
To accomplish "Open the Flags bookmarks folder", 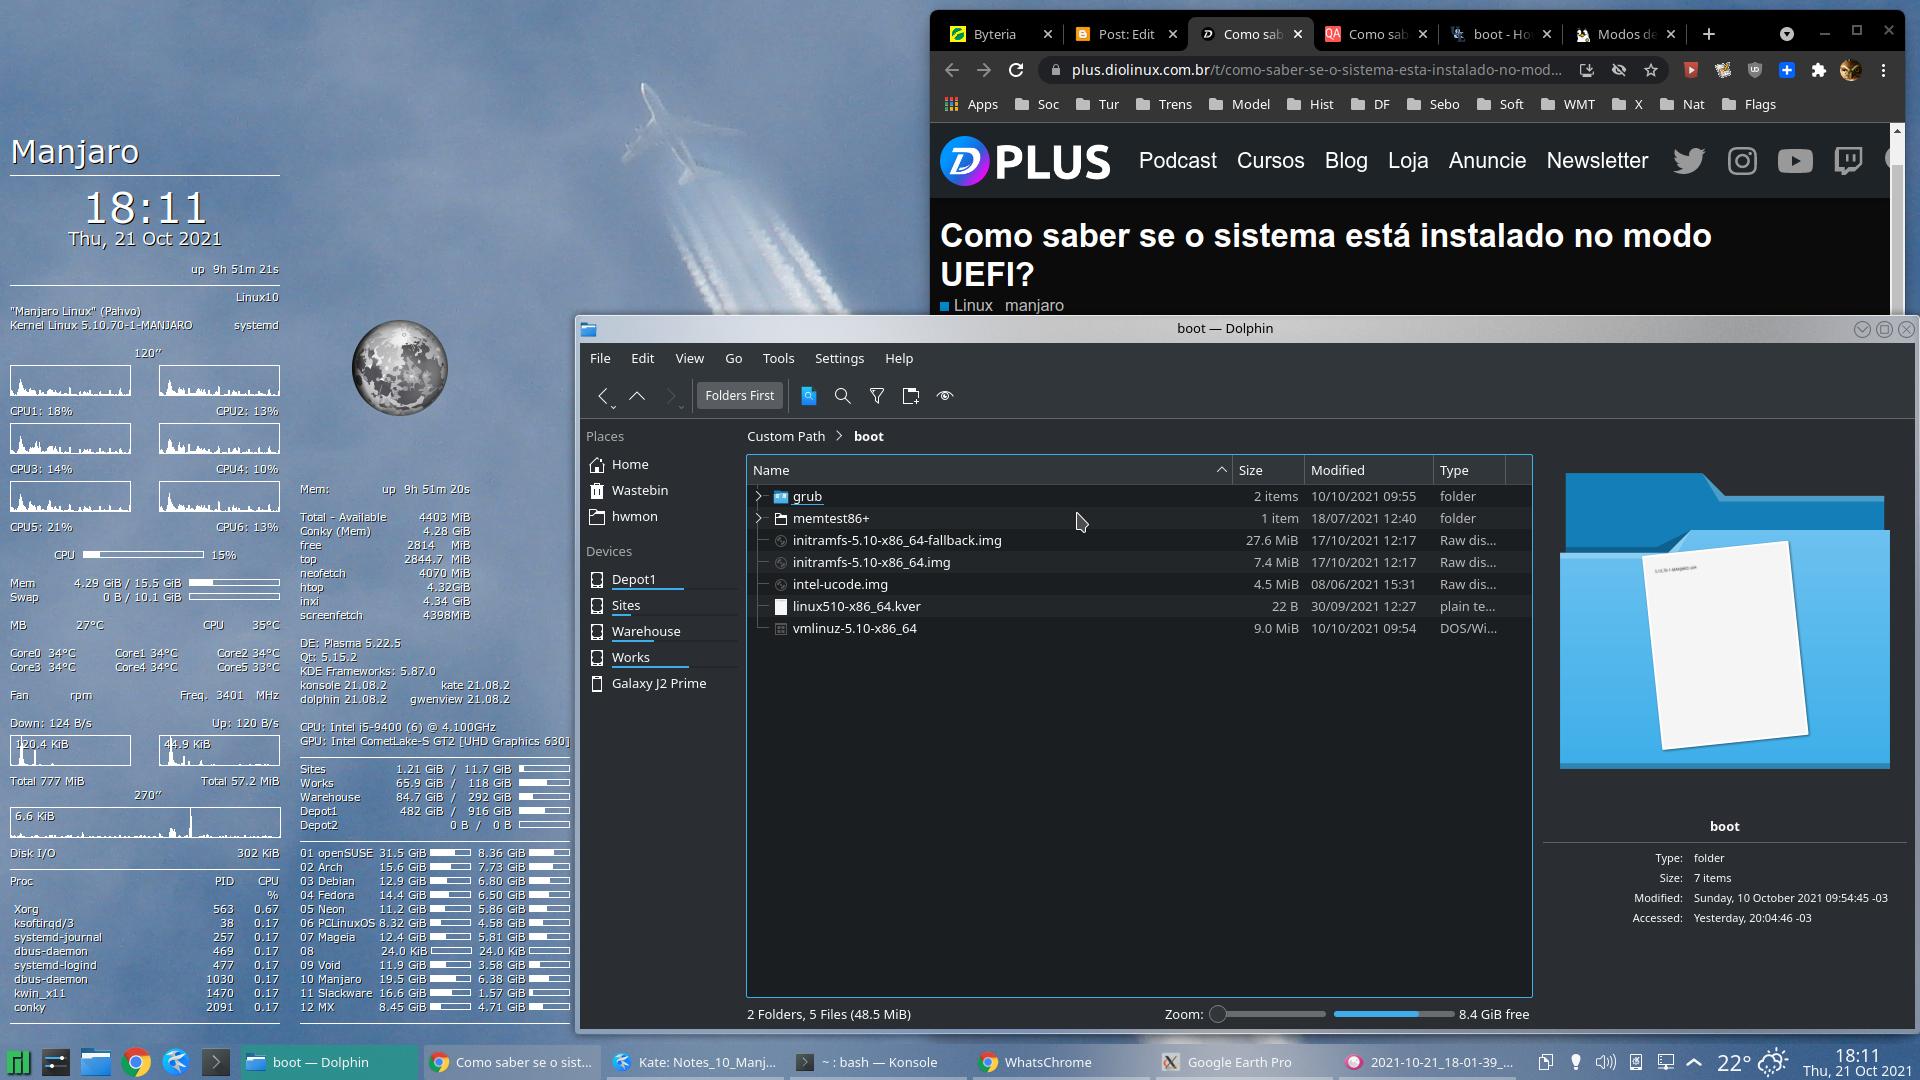I will [1749, 104].
